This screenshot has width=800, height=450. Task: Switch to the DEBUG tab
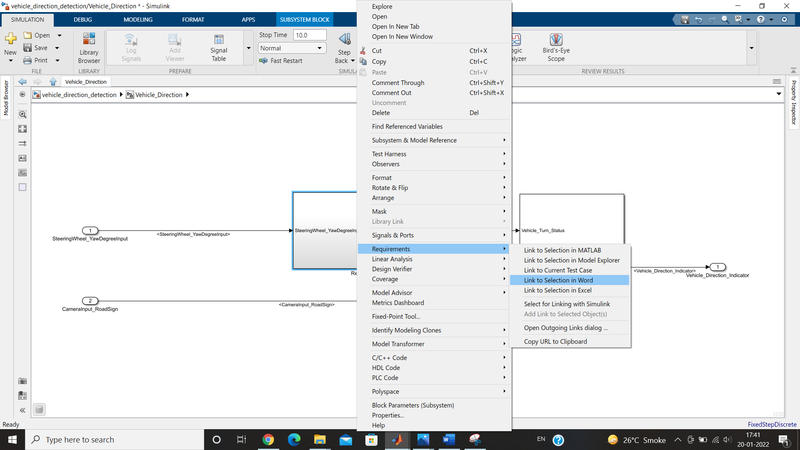tap(83, 19)
